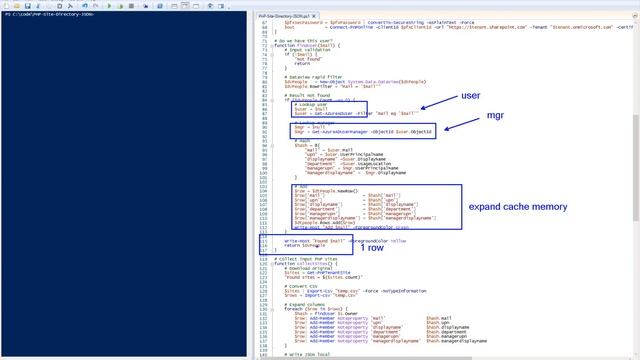Stop operation with the square stop icon

click(x=131, y=6)
